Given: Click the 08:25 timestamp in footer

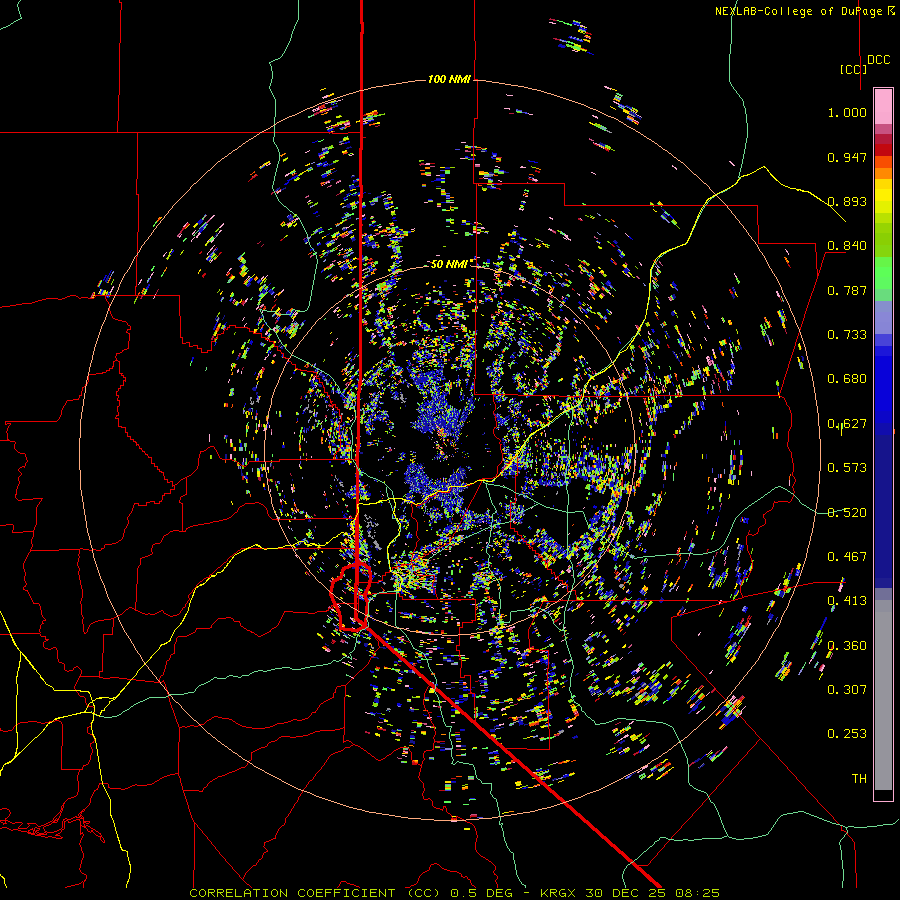Looking at the screenshot, I should click(x=698, y=893).
